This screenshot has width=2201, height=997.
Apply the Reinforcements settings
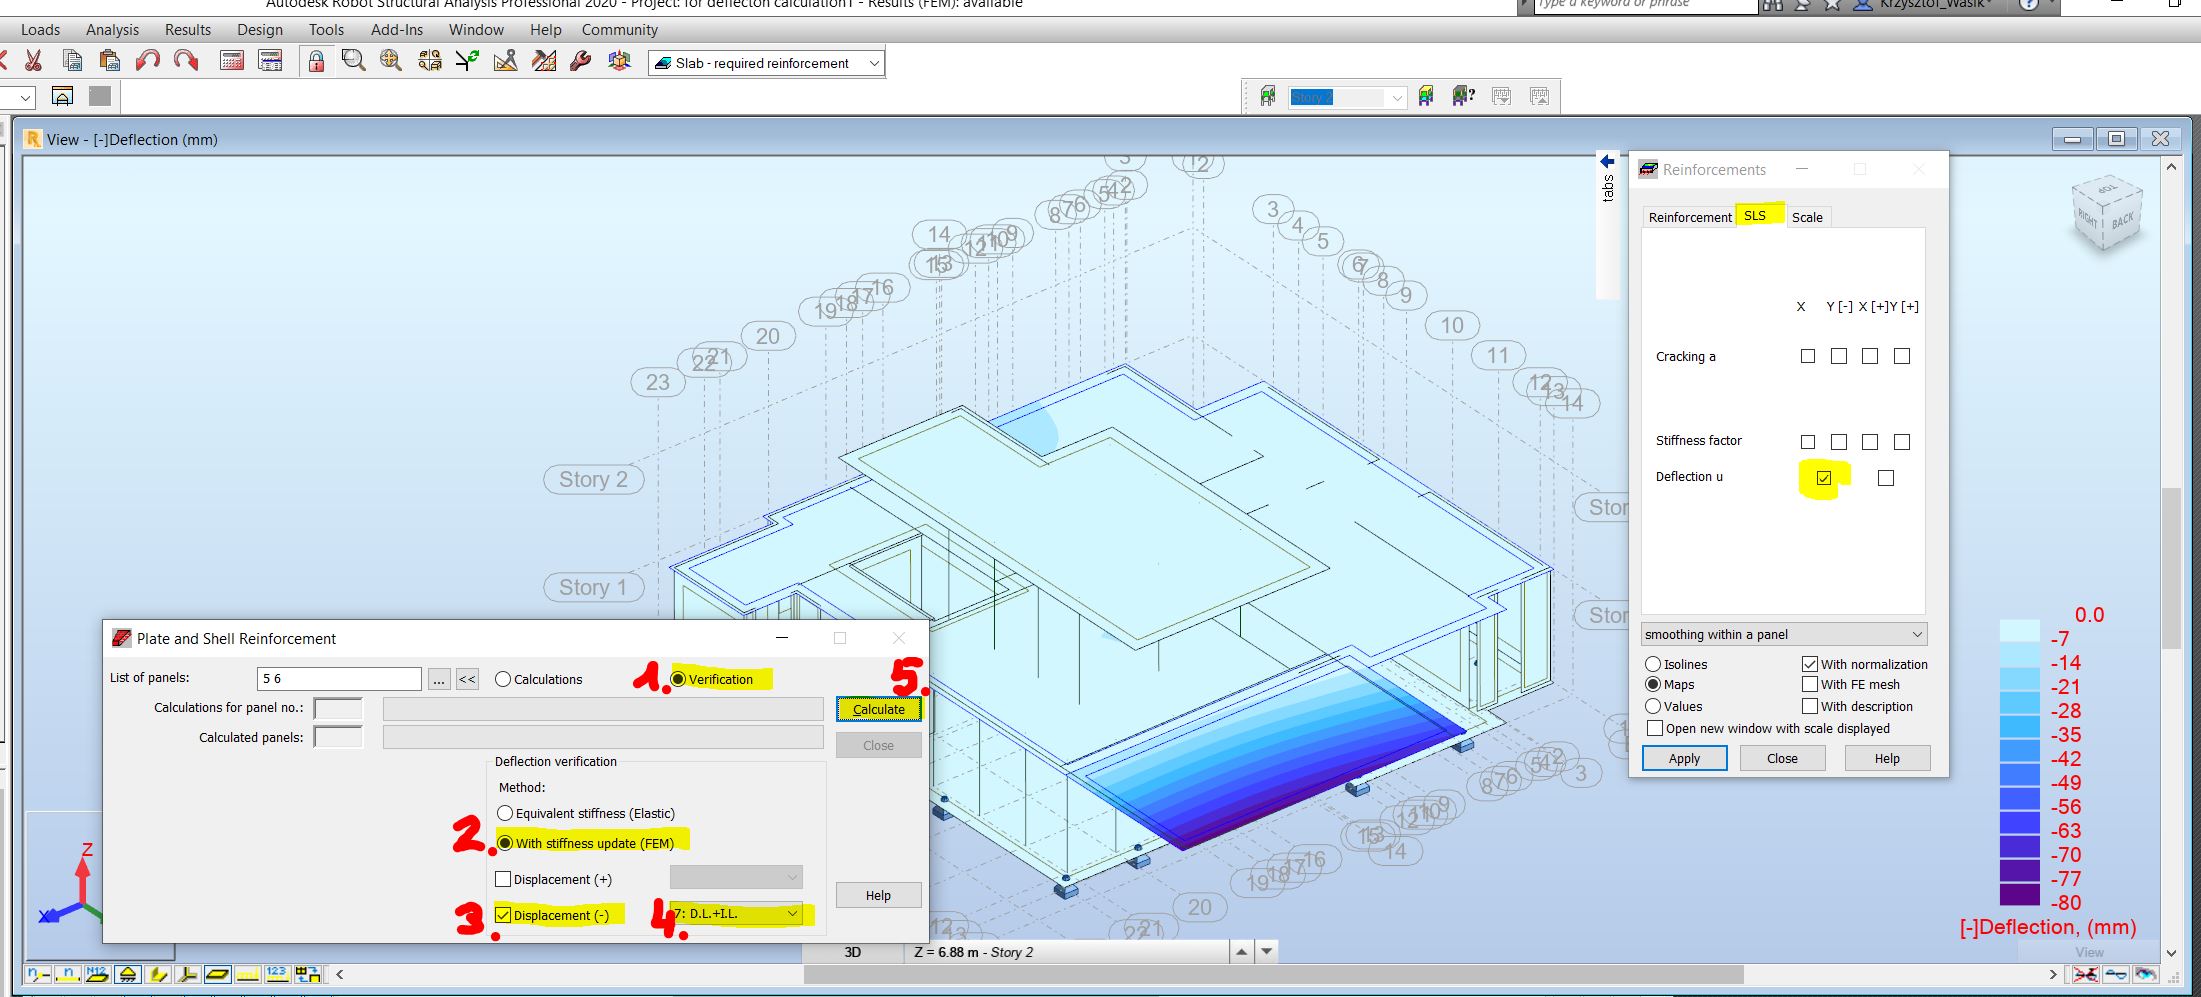tap(1683, 757)
